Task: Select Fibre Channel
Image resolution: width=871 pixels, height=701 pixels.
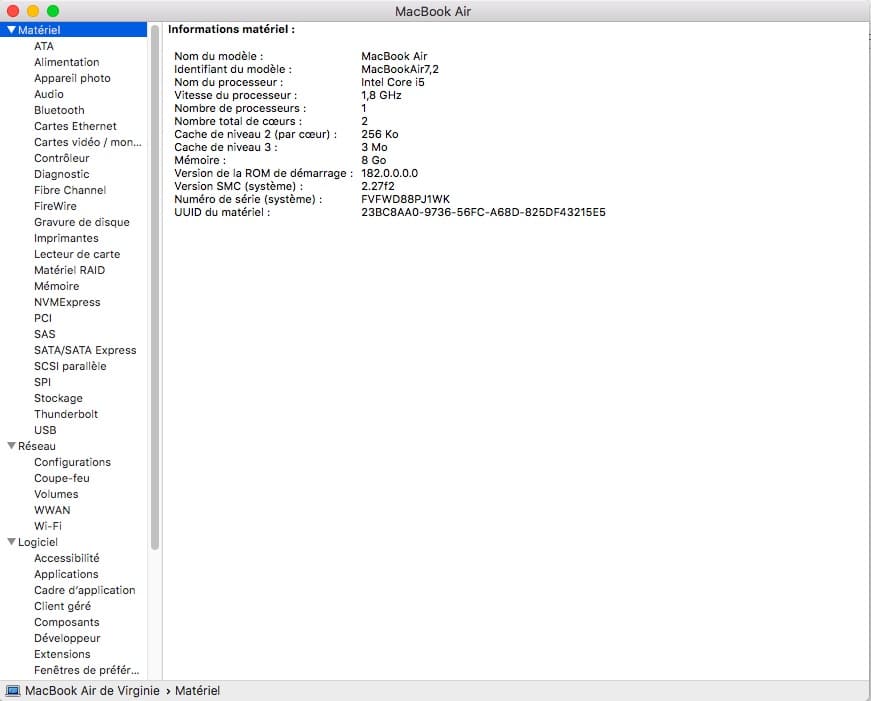Action: point(70,190)
